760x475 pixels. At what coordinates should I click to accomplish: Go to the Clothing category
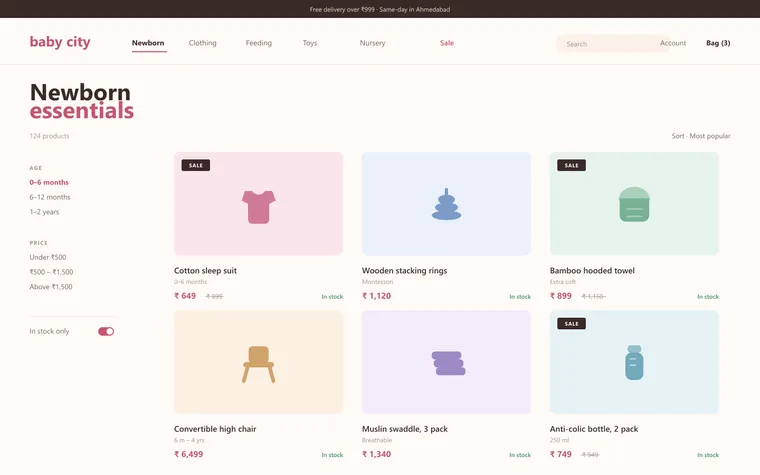(x=203, y=43)
